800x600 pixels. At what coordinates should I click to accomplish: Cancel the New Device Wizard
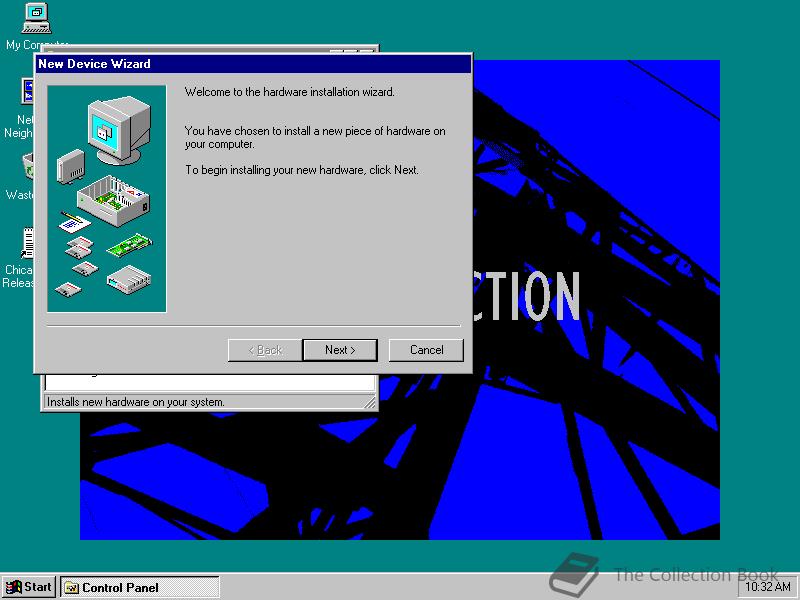pyautogui.click(x=426, y=350)
